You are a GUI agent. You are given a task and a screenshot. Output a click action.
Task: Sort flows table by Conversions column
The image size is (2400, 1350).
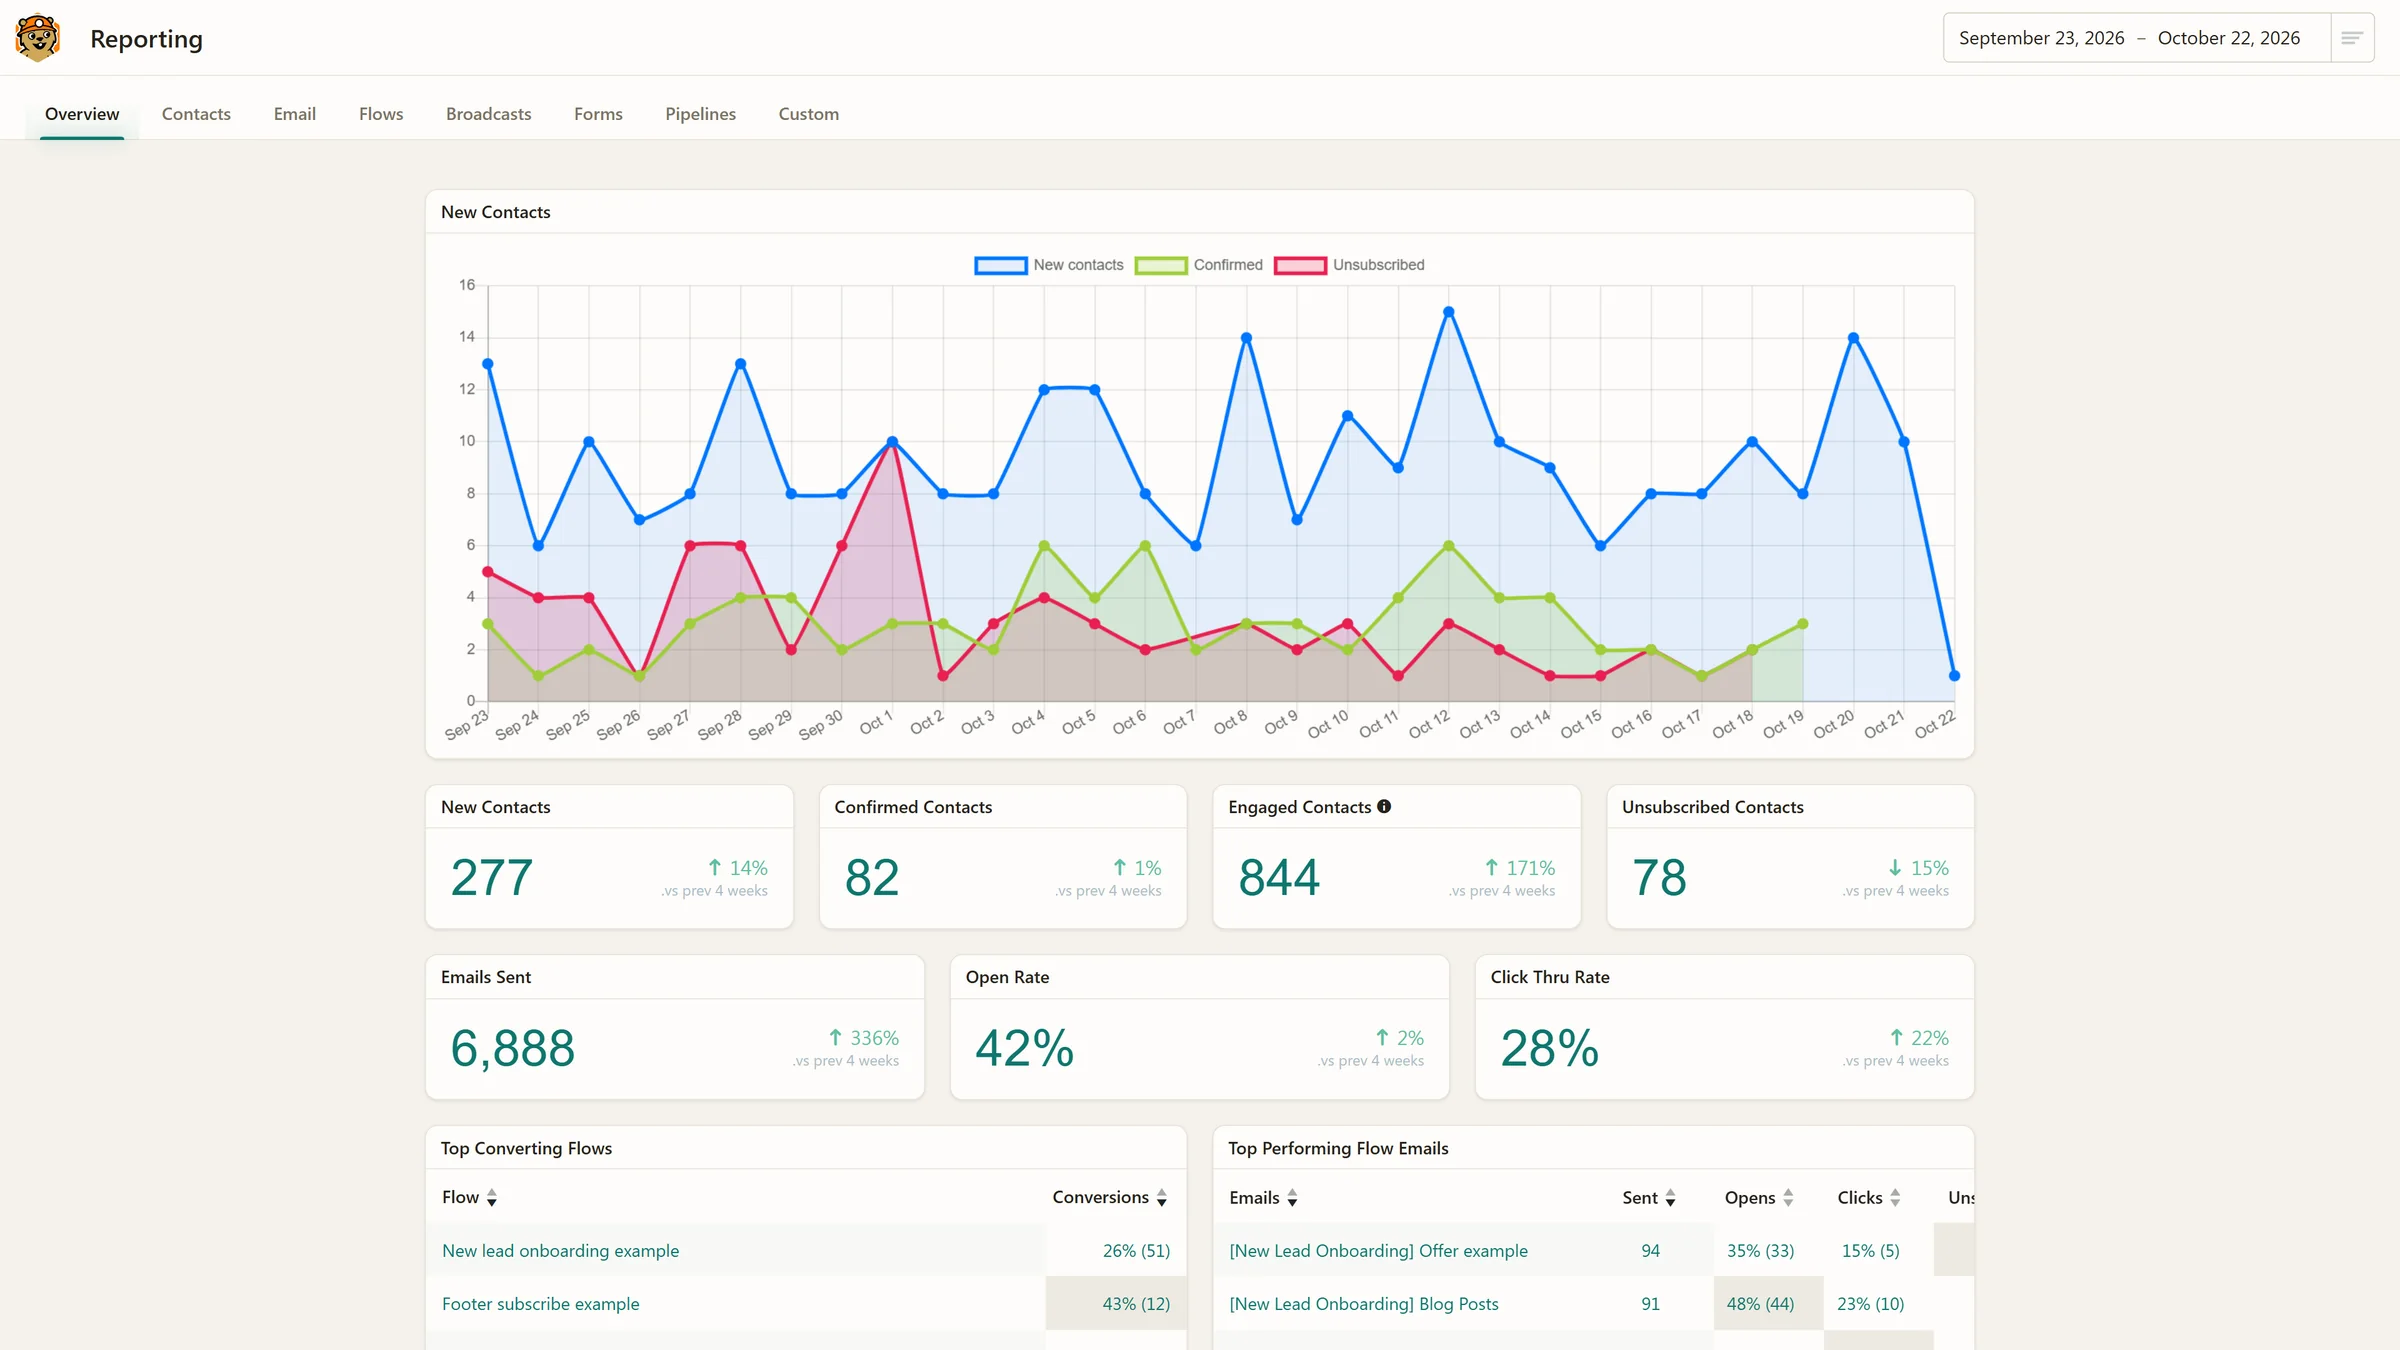(1110, 1197)
